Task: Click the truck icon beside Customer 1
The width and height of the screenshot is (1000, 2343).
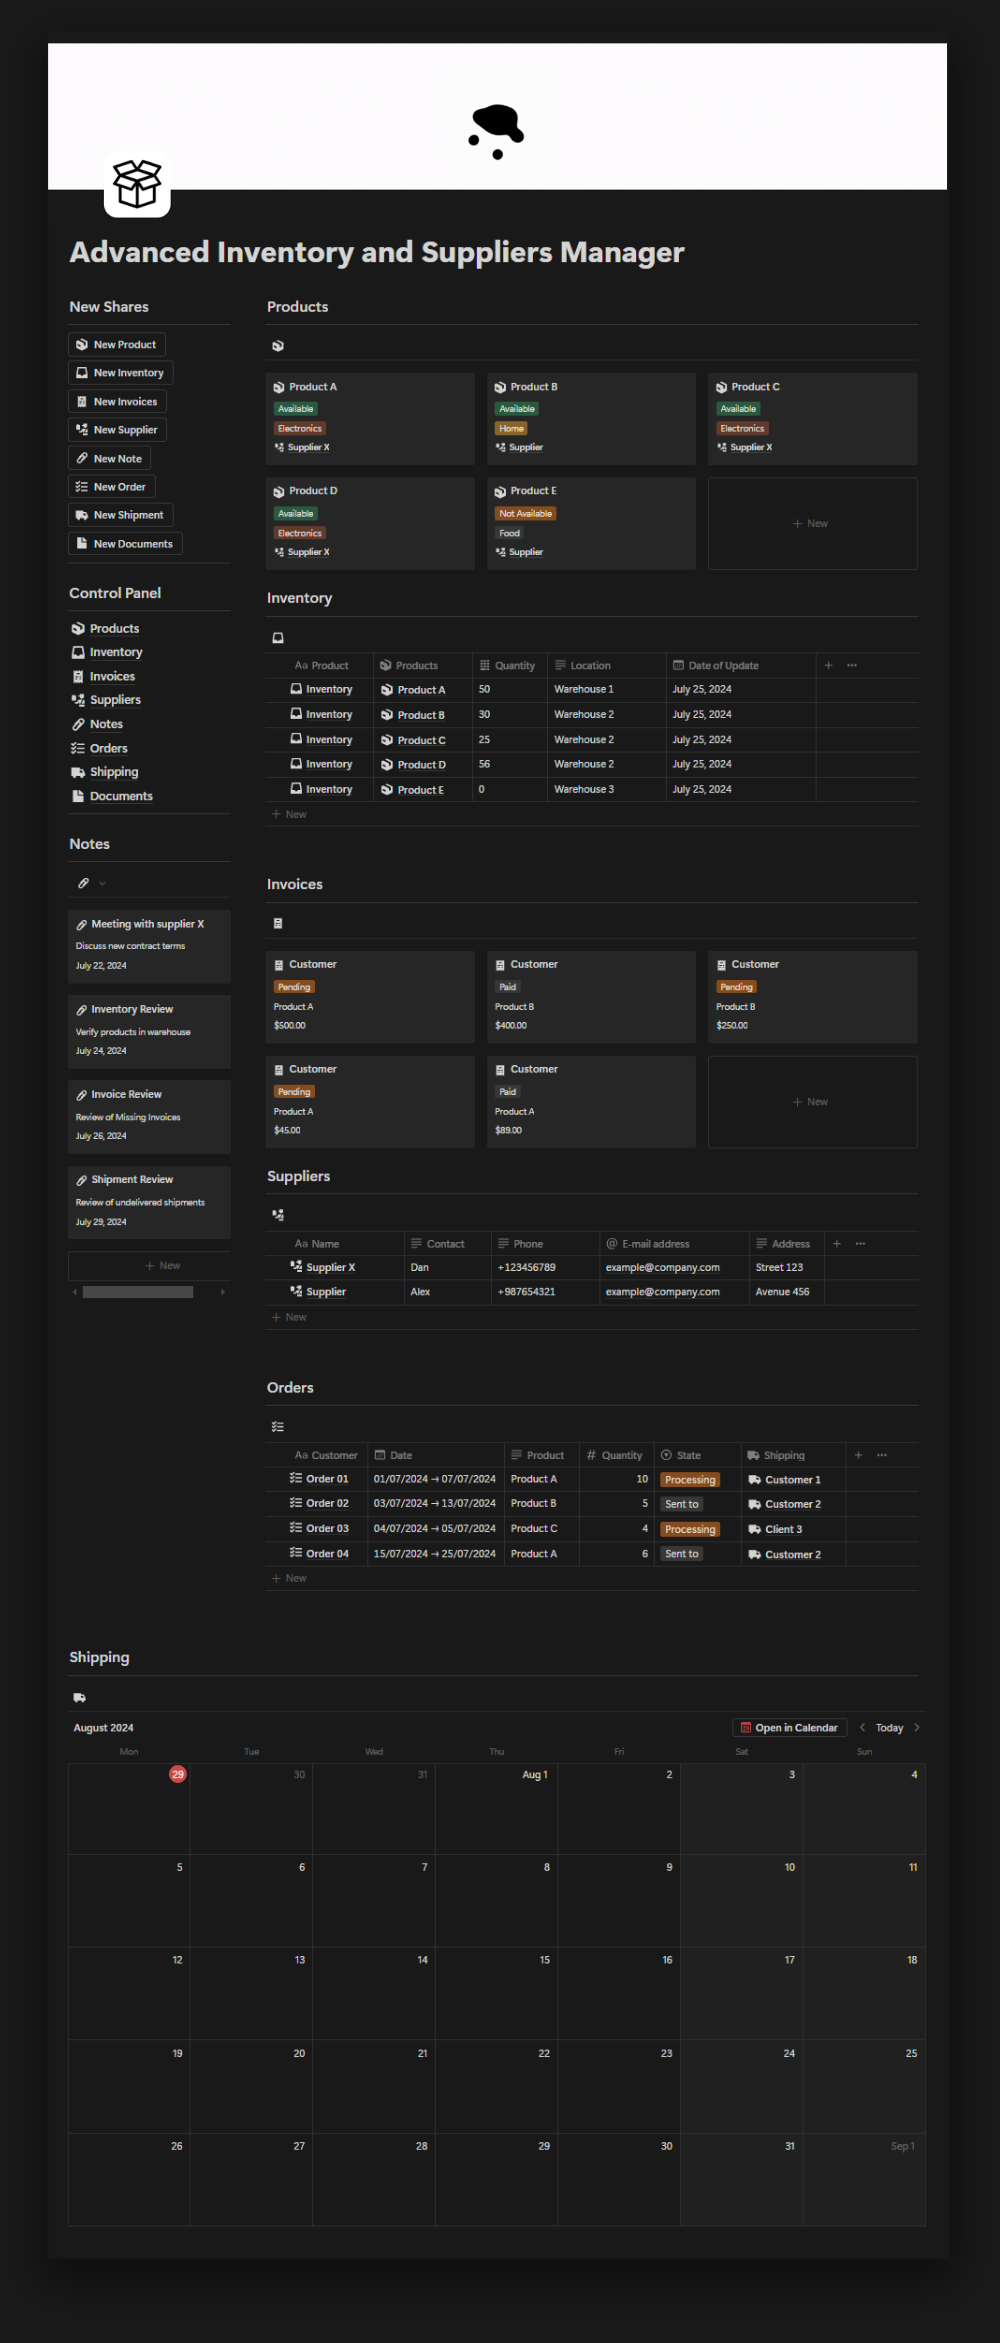Action: tap(755, 1480)
